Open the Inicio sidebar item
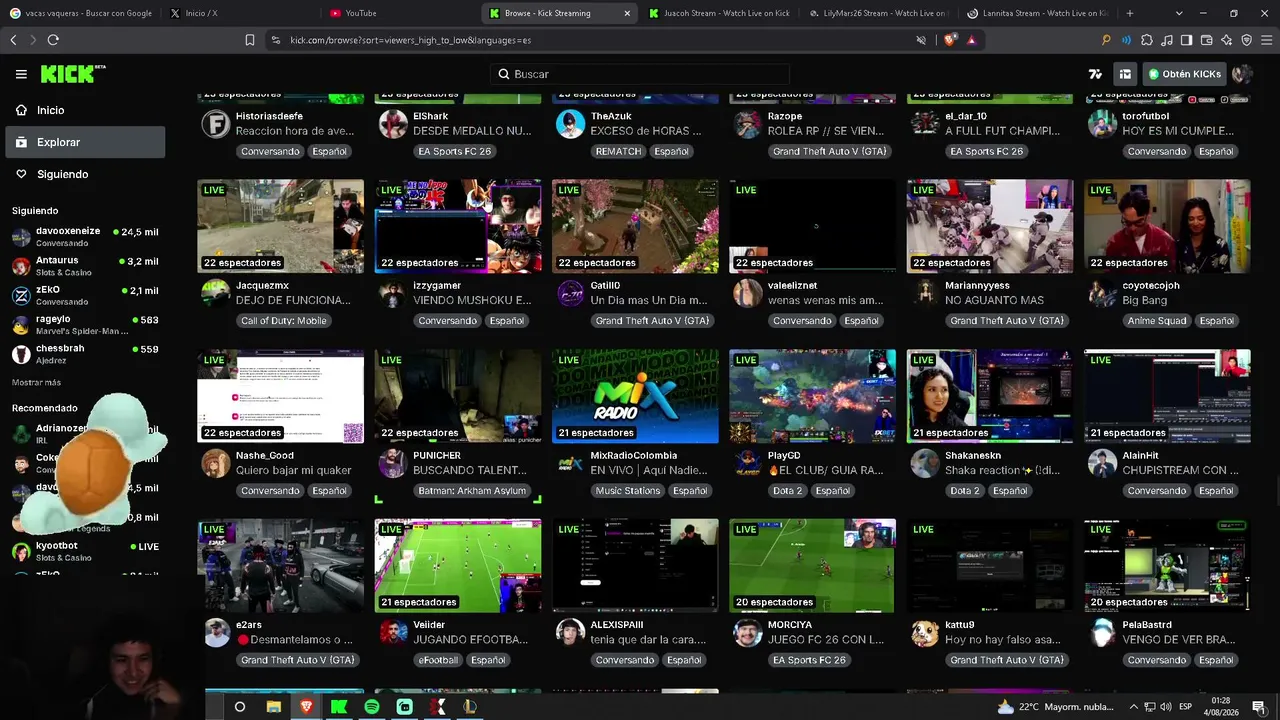Viewport: 1280px width, 720px height. 84,110
